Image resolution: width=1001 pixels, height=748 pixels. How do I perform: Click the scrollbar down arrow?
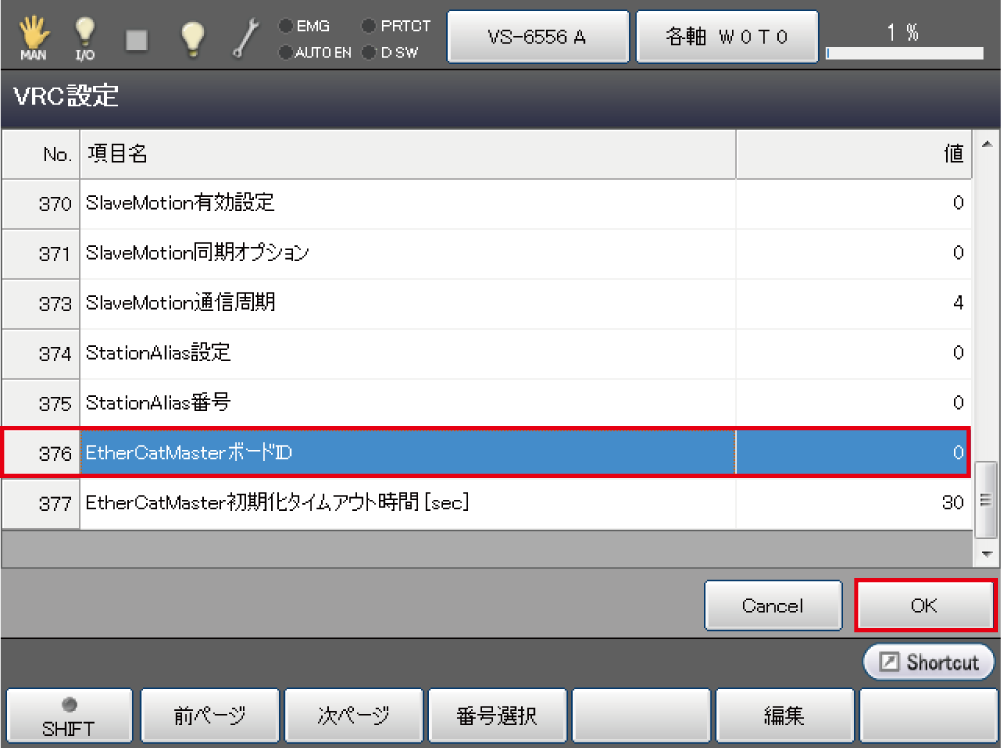[x=988, y=553]
